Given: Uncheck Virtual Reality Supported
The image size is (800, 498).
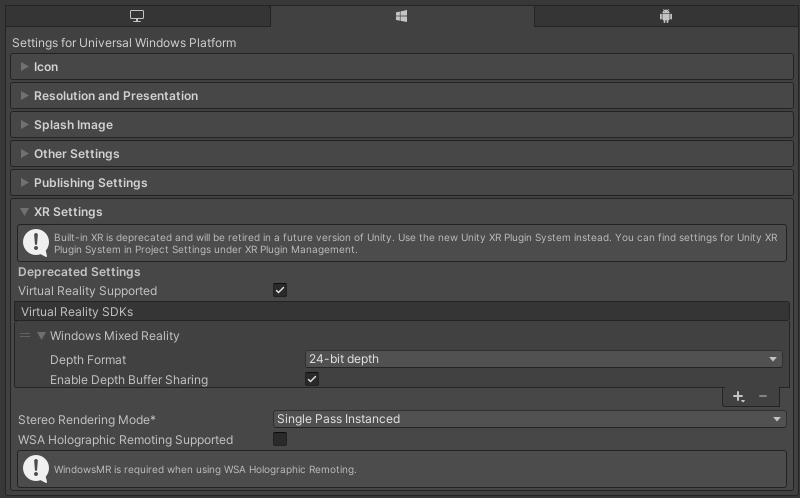Looking at the screenshot, I should click(280, 290).
